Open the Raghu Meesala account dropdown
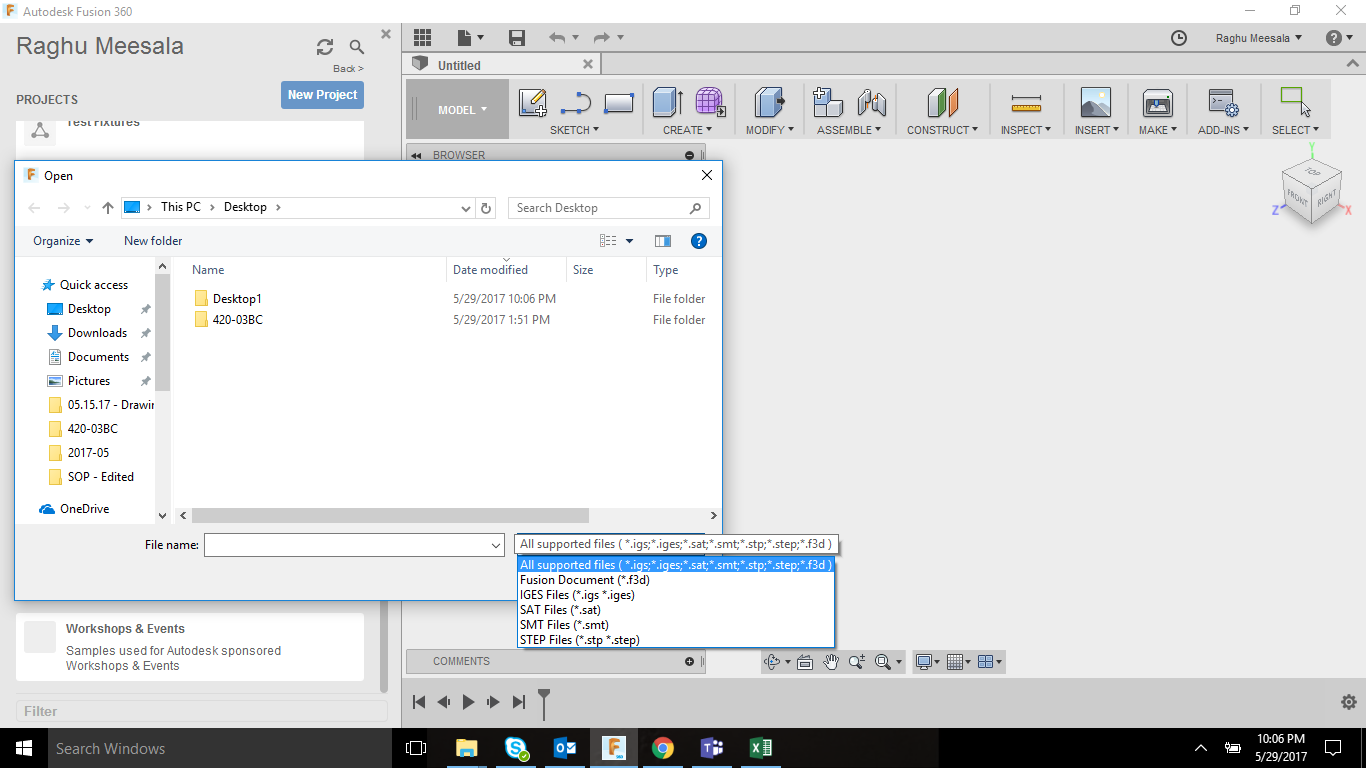The width and height of the screenshot is (1366, 768). click(x=1259, y=38)
